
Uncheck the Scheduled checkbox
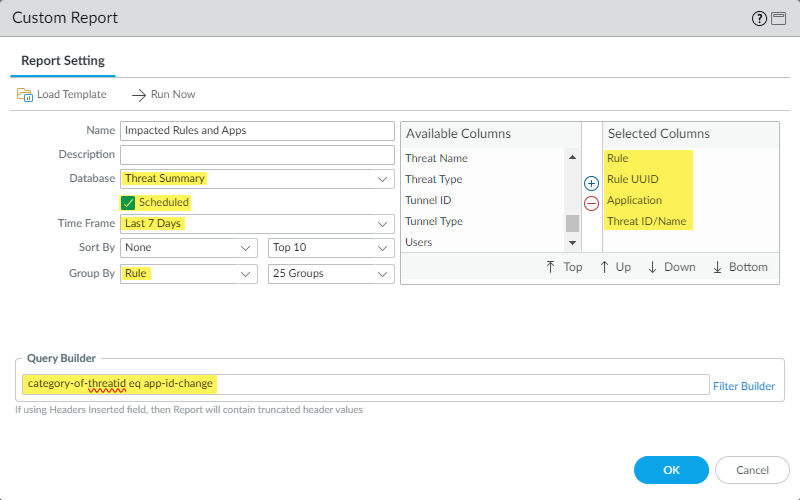coord(128,202)
